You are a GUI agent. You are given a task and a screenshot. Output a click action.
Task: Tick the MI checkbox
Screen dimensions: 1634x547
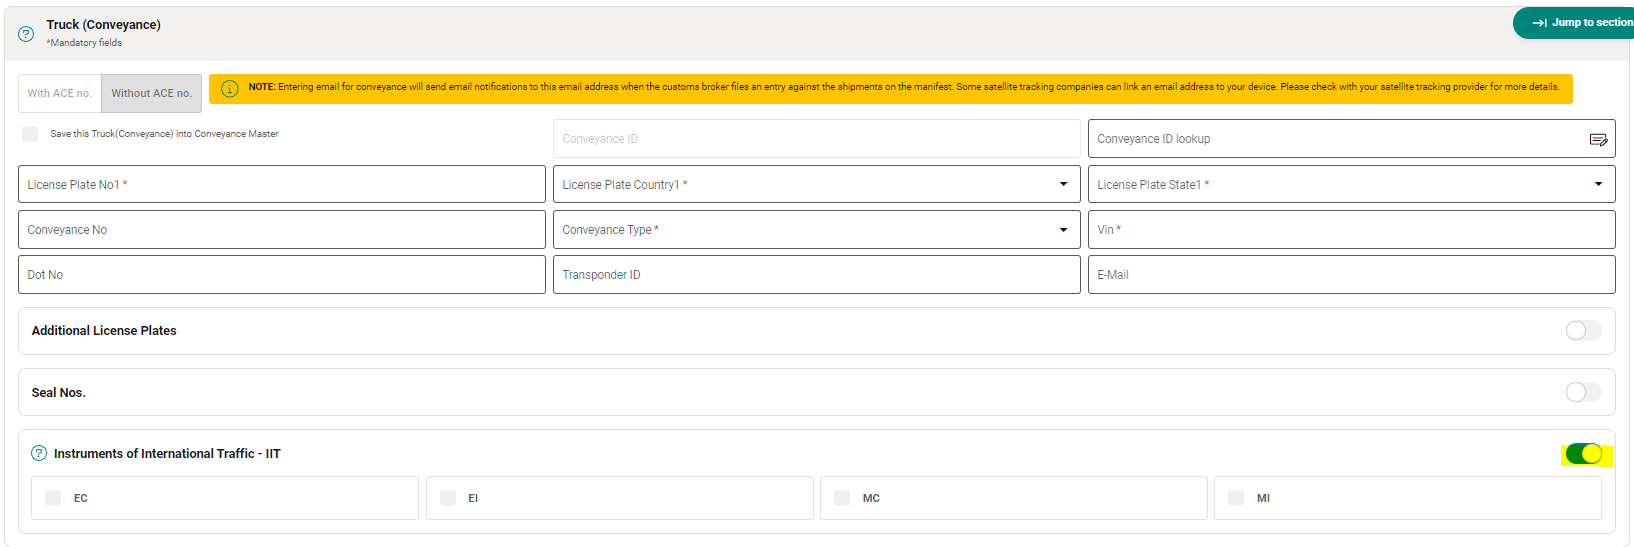1236,498
